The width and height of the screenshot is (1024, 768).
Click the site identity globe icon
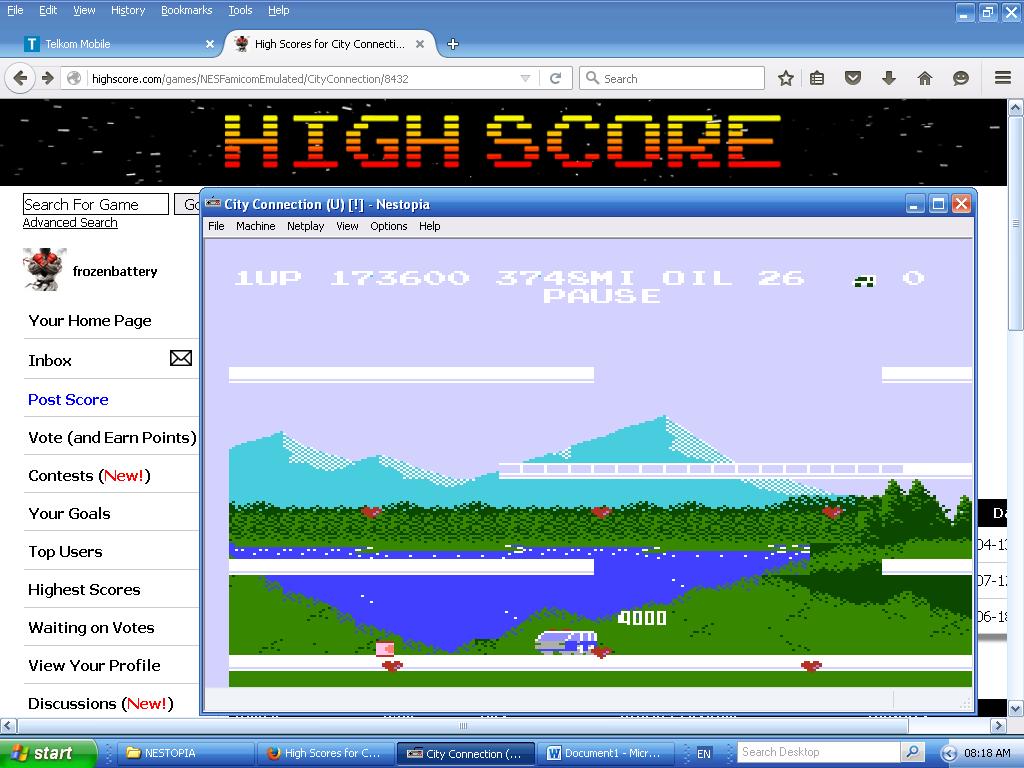74,78
